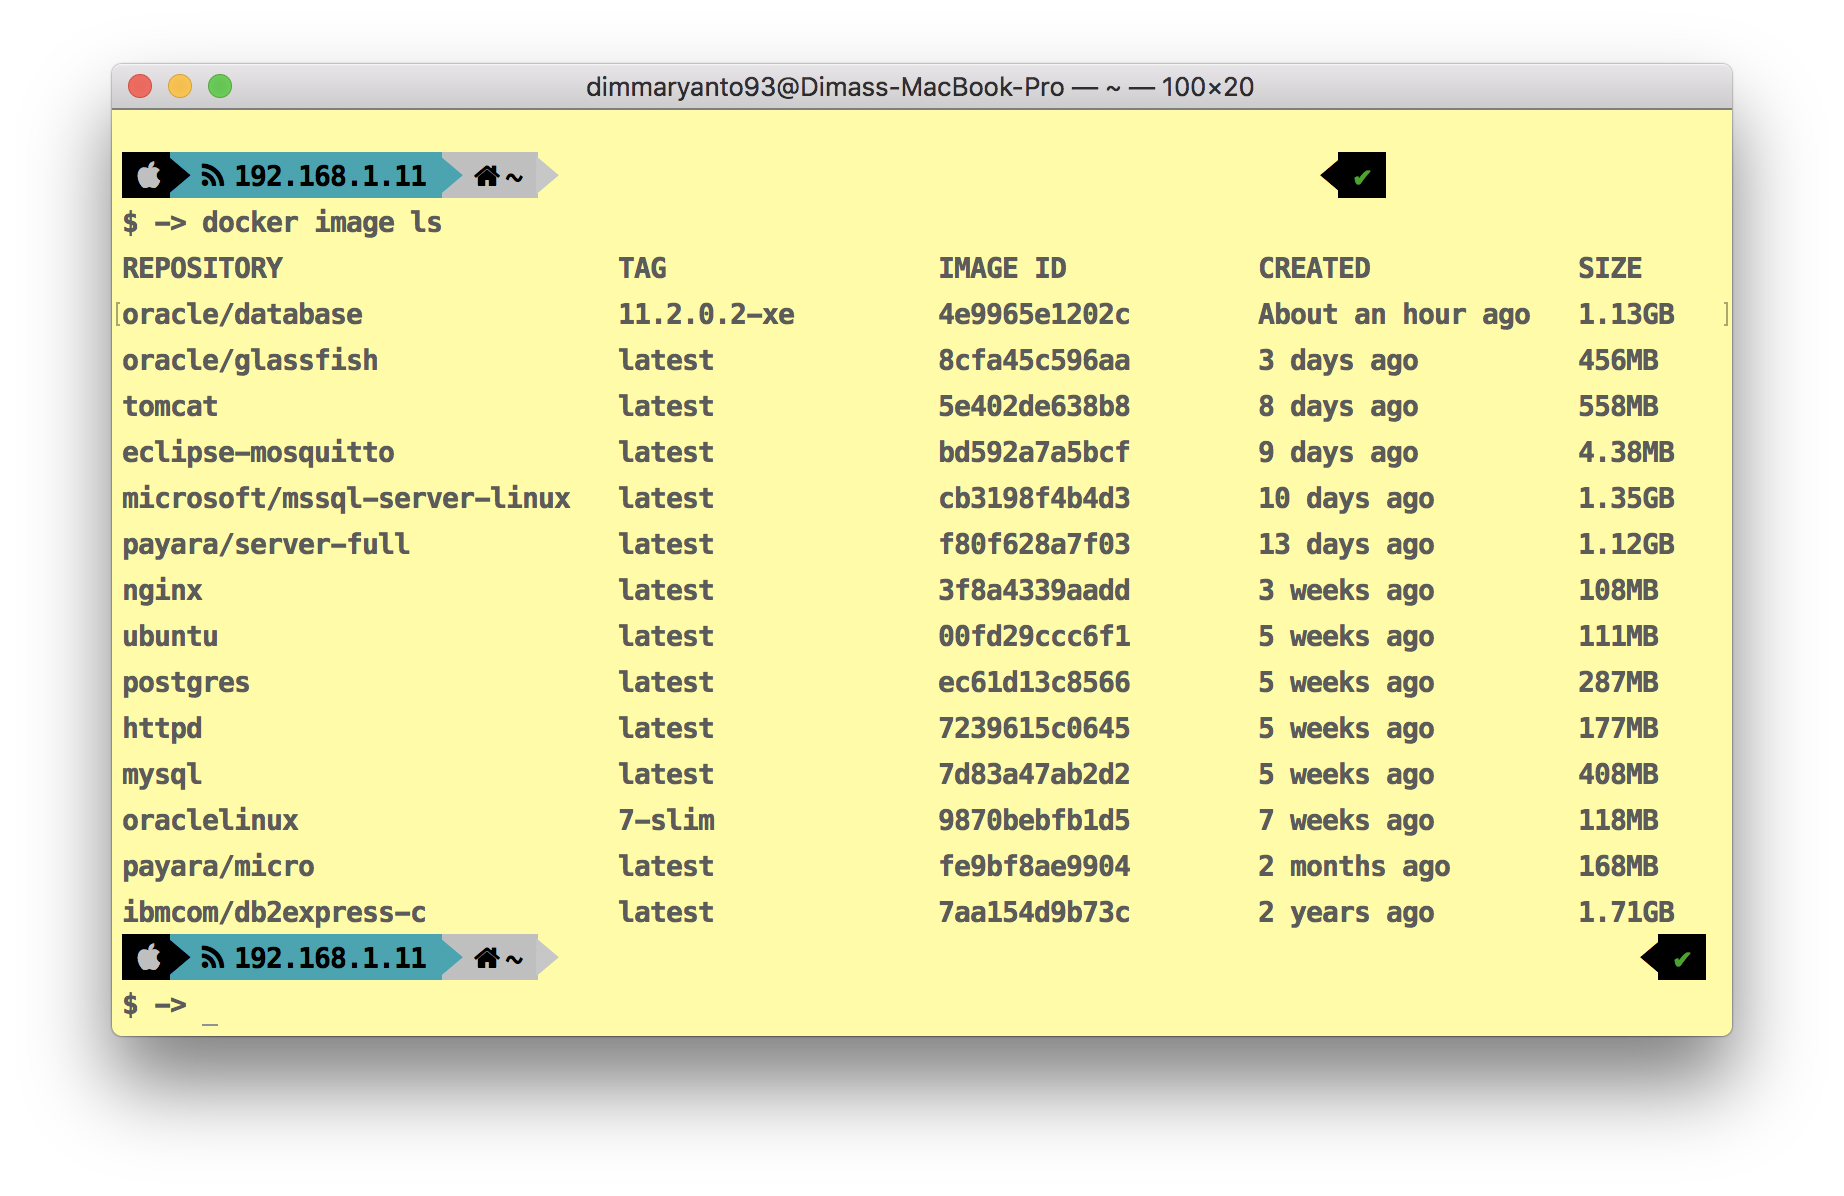1844x1196 pixels.
Task: Click the oracle/database repository name
Action: pyautogui.click(x=242, y=314)
